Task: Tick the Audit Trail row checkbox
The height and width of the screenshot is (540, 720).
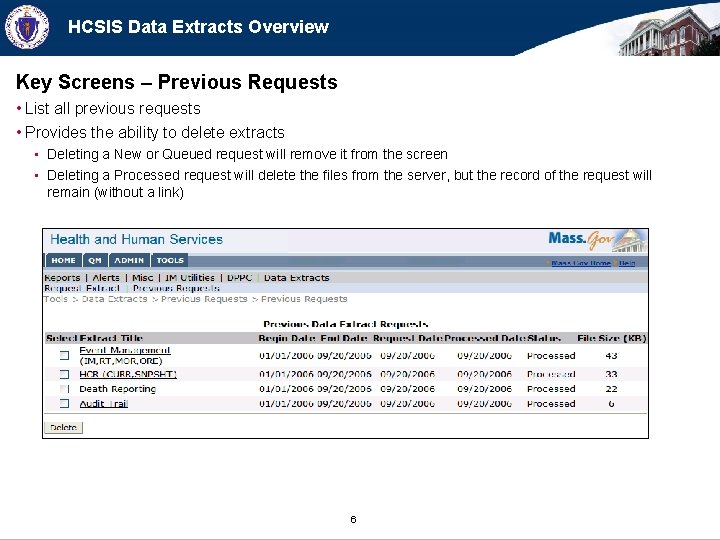Action: click(x=65, y=404)
